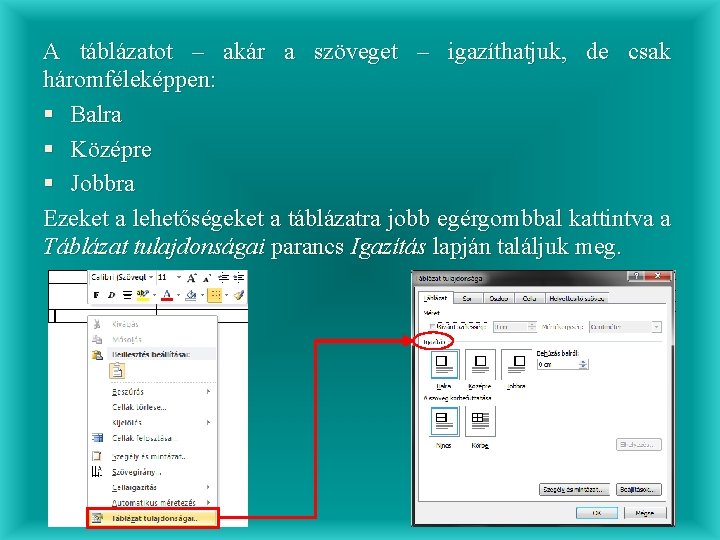Click the center alignment icon in mini toolbar
The height and width of the screenshot is (540, 720).
[x=127, y=295]
